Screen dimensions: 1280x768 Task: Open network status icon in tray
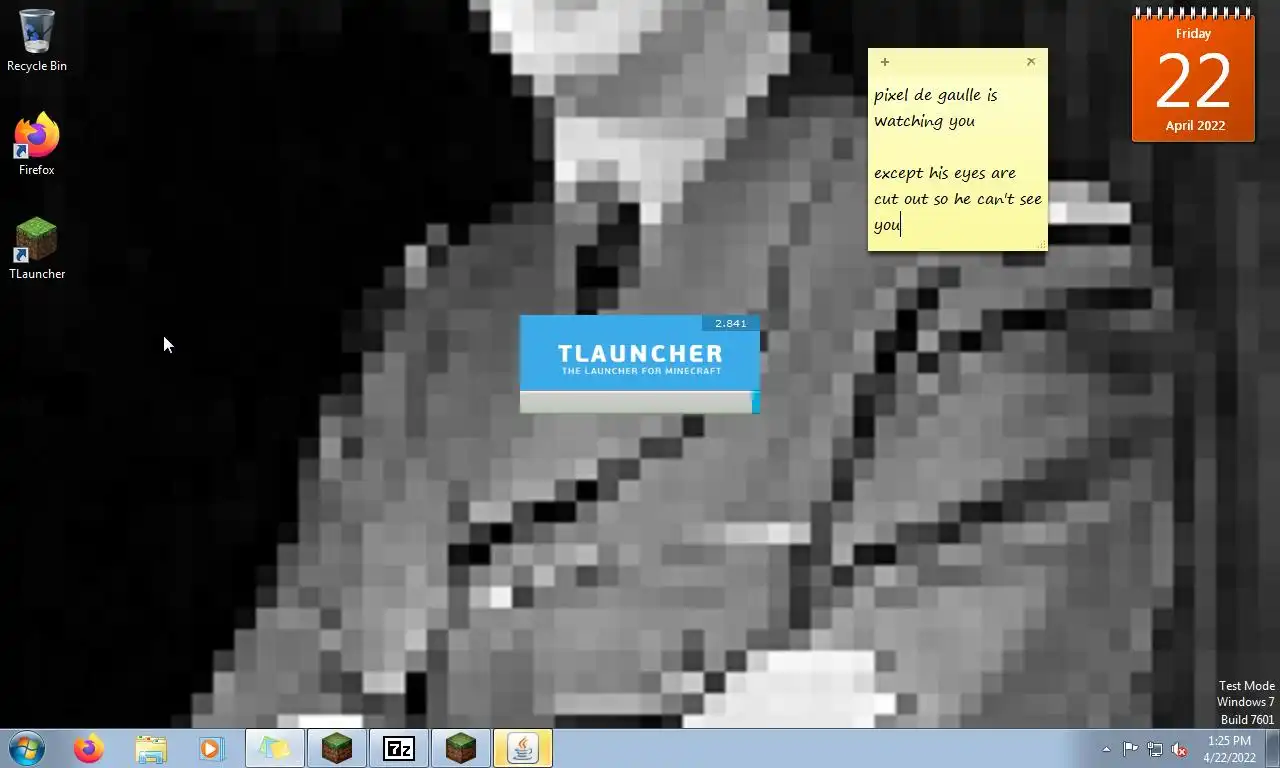[x=1155, y=749]
